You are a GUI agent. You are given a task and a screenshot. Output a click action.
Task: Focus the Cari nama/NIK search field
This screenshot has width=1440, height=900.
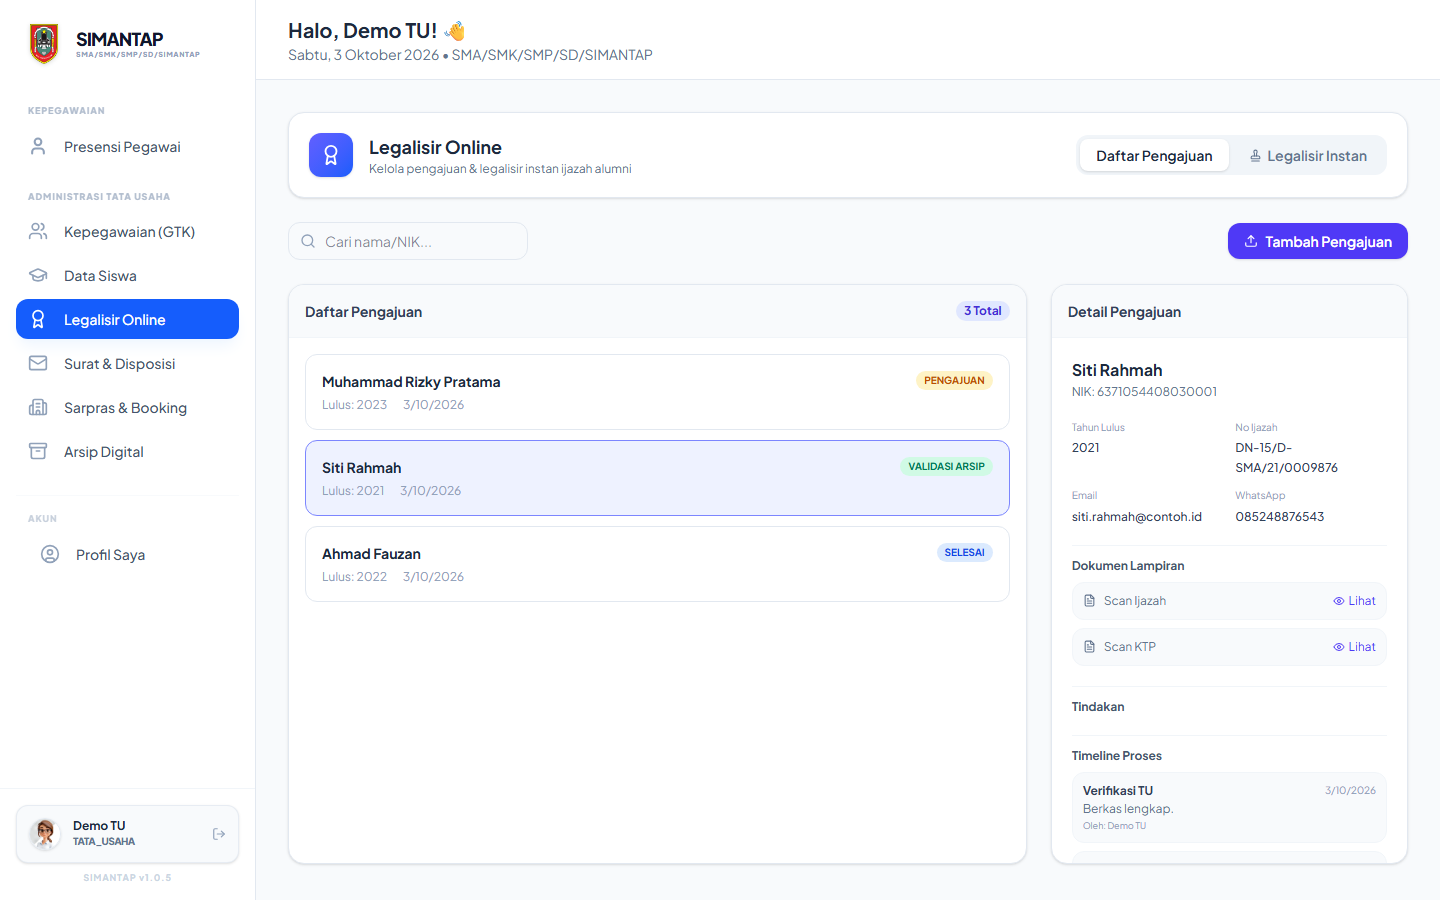[x=408, y=241]
